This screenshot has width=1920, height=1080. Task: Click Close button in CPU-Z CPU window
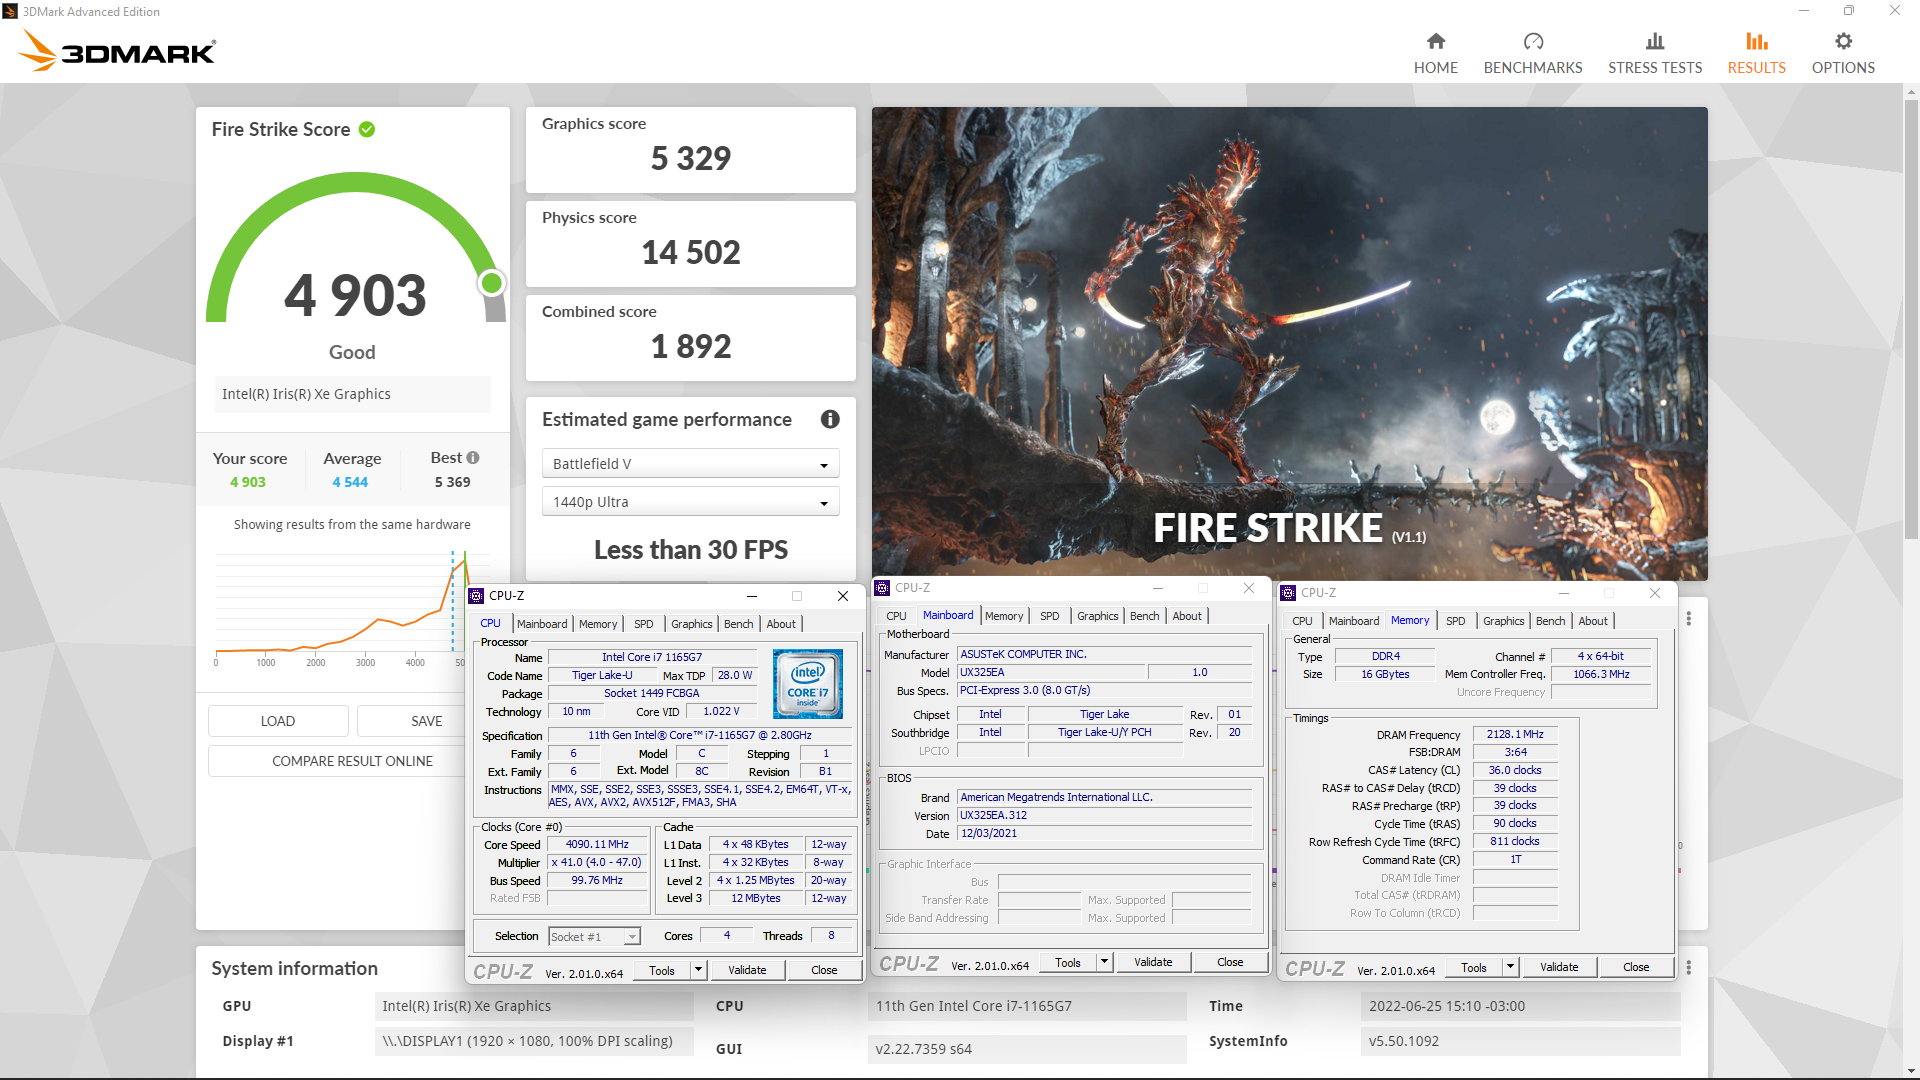coord(824,970)
